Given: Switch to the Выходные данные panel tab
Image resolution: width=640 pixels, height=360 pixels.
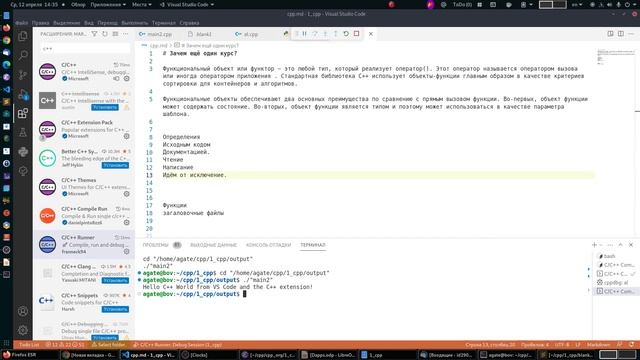Looking at the screenshot, I should [x=213, y=245].
